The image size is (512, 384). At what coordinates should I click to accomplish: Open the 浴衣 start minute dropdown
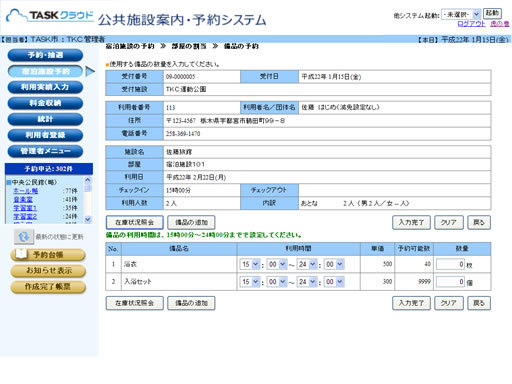point(277,264)
